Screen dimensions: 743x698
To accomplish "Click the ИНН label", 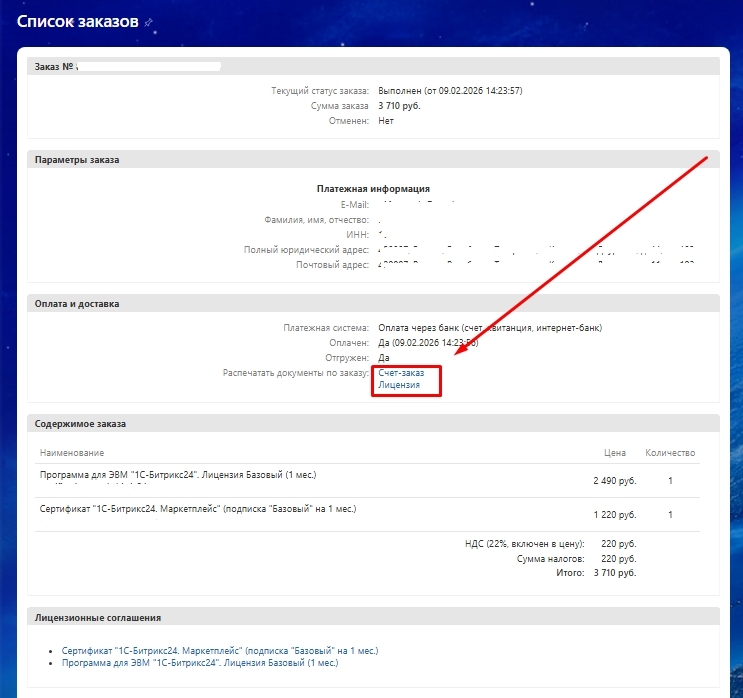I will (x=357, y=235).
